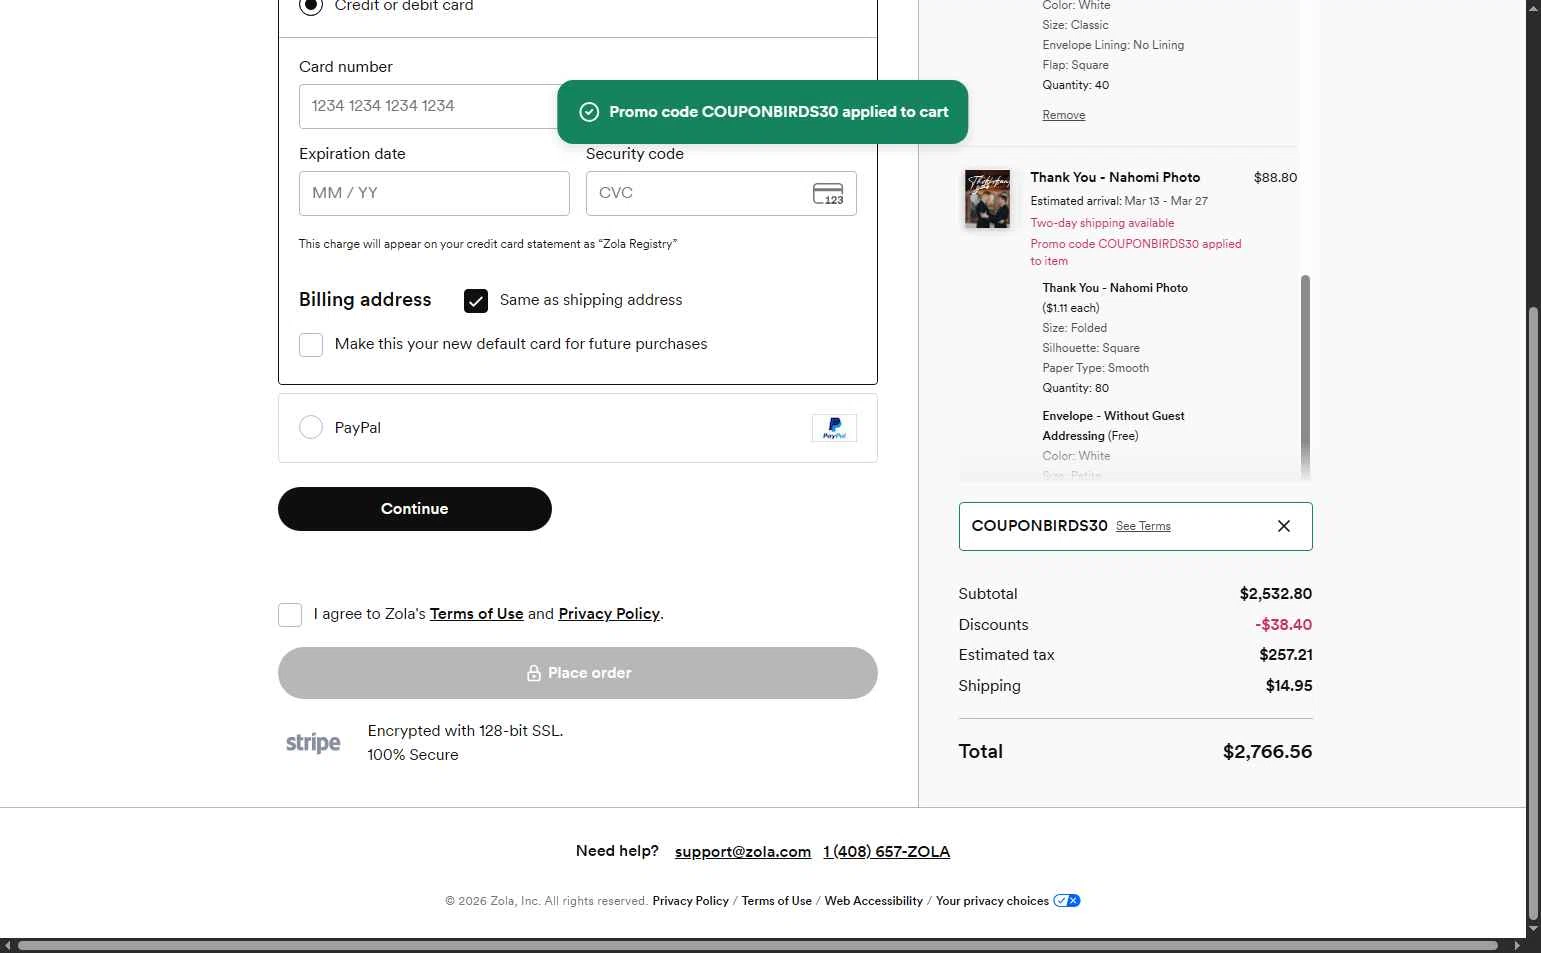Click the Quantity: 80 line
Image resolution: width=1541 pixels, height=953 pixels.
[x=1075, y=388]
